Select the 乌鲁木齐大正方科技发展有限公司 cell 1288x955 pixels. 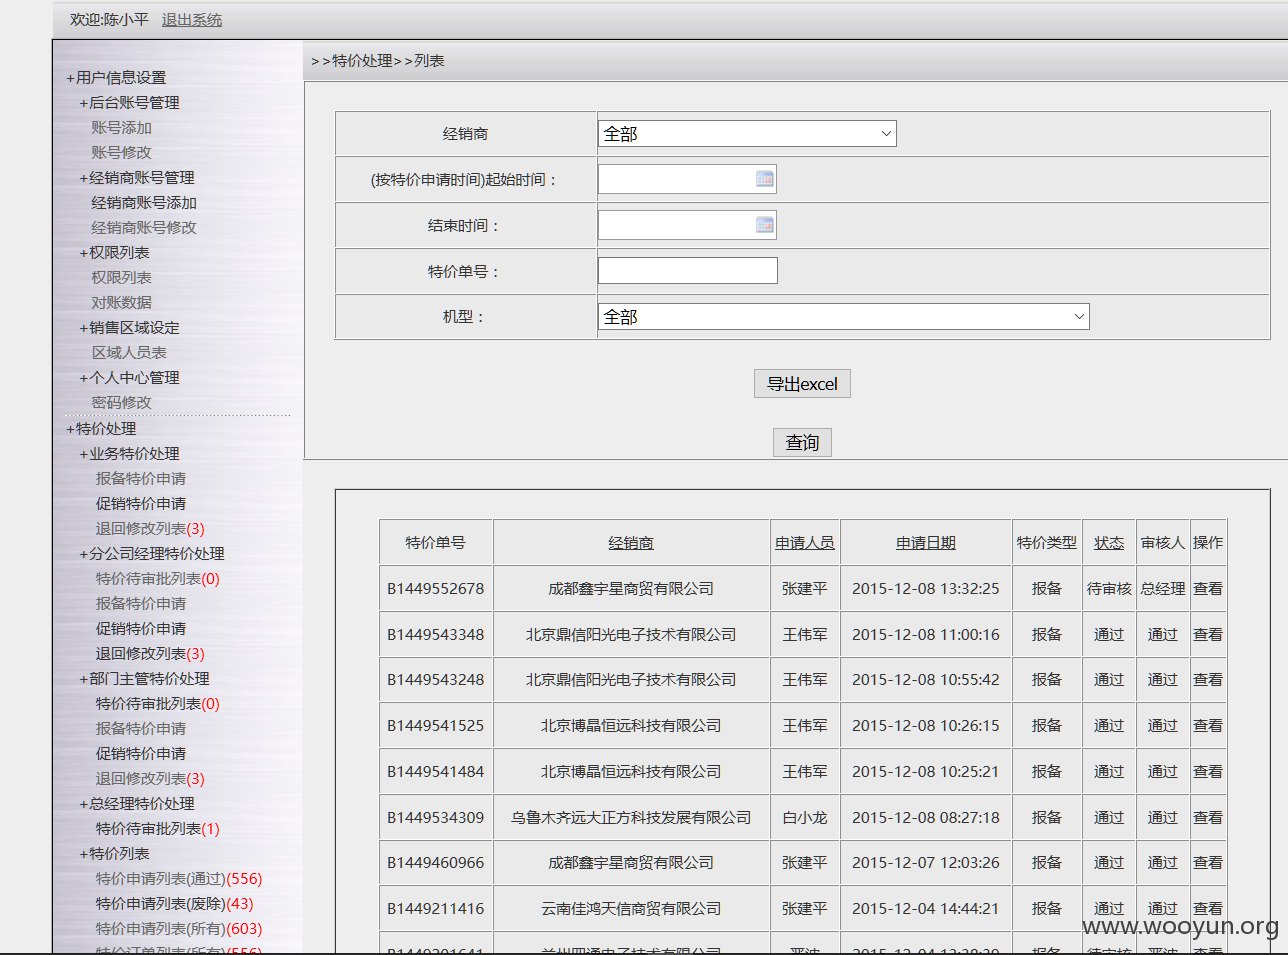[x=631, y=818]
